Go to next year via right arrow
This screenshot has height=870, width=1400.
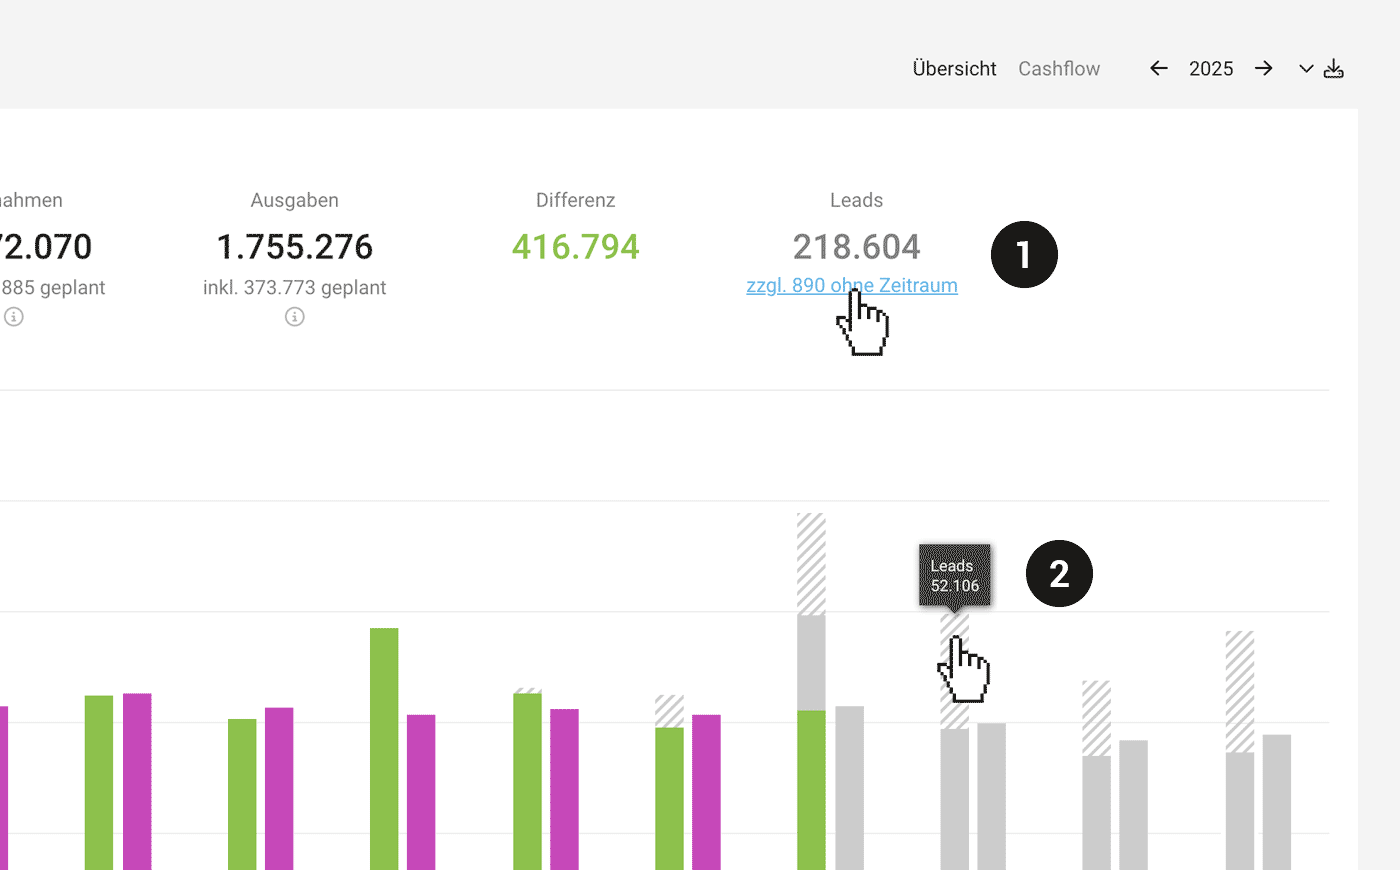(1263, 68)
